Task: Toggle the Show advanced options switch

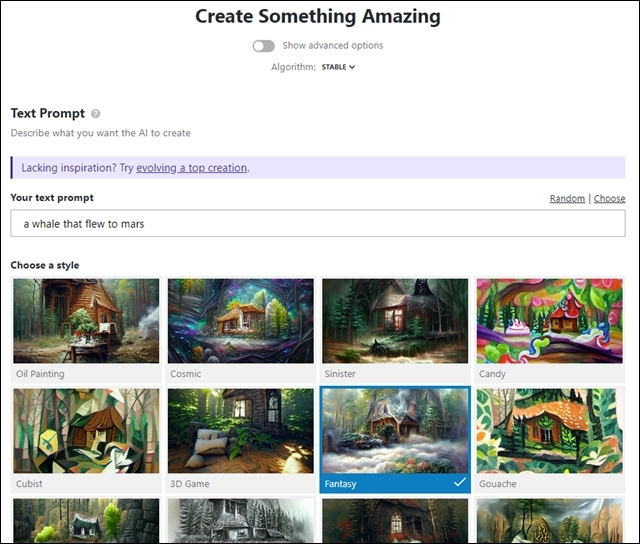Action: [x=263, y=46]
